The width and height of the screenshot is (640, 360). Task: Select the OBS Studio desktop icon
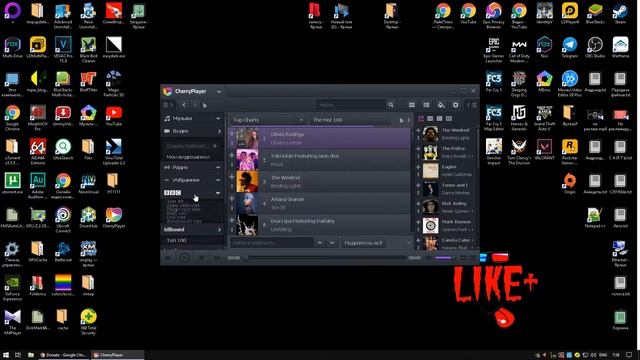[x=595, y=47]
